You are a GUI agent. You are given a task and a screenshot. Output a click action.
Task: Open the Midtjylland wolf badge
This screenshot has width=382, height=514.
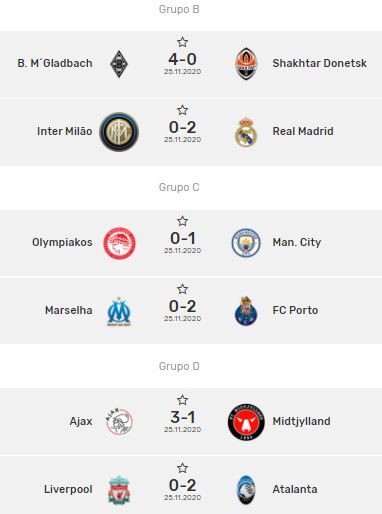point(246,422)
